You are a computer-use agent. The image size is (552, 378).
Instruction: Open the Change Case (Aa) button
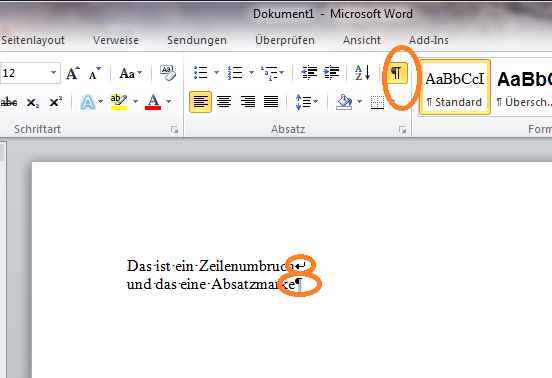(127, 73)
